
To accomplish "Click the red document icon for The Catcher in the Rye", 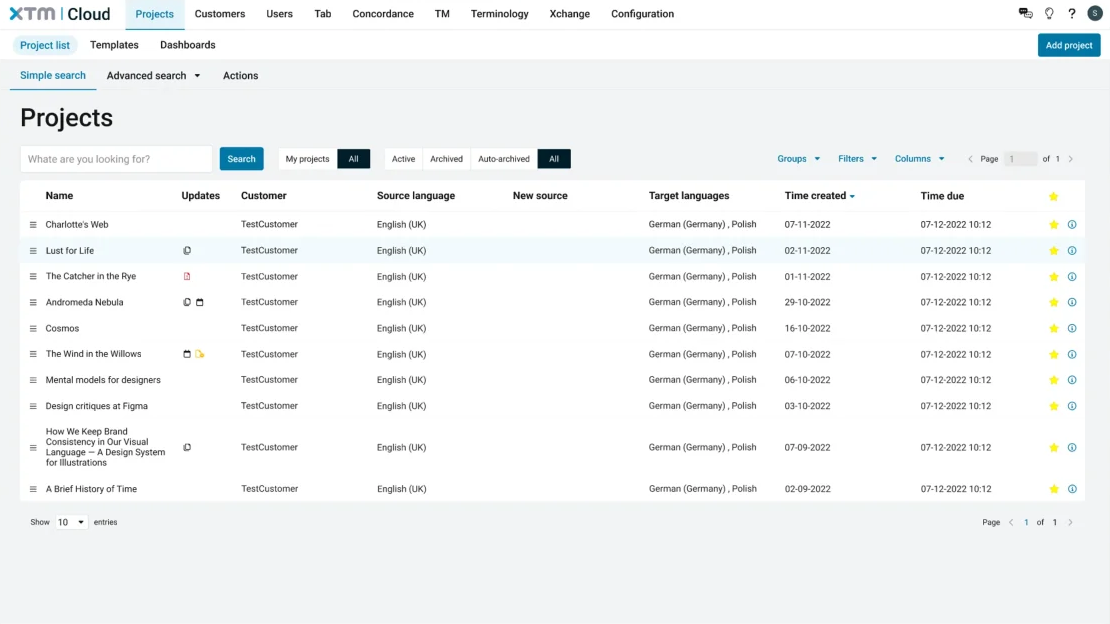I will pos(187,276).
